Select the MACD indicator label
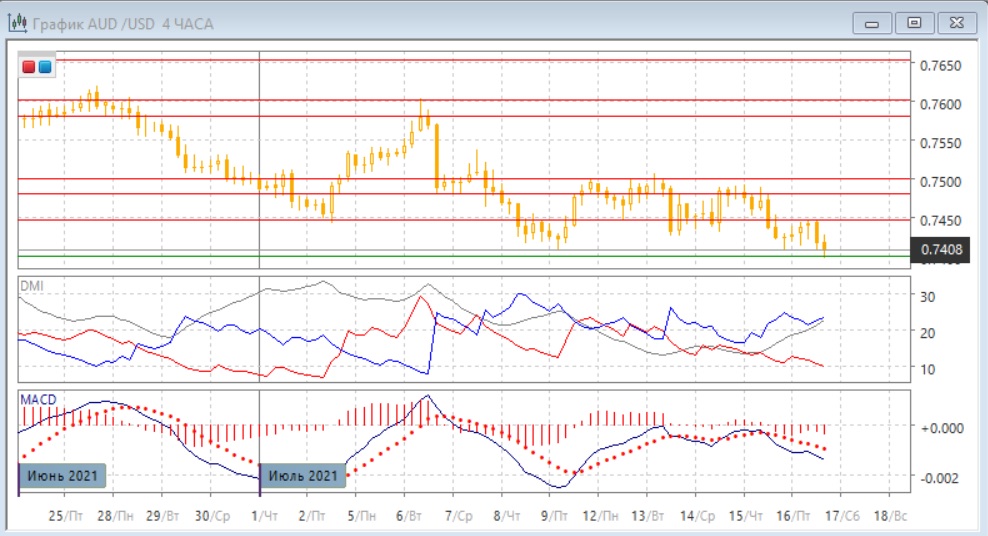The image size is (988, 536). pos(38,399)
